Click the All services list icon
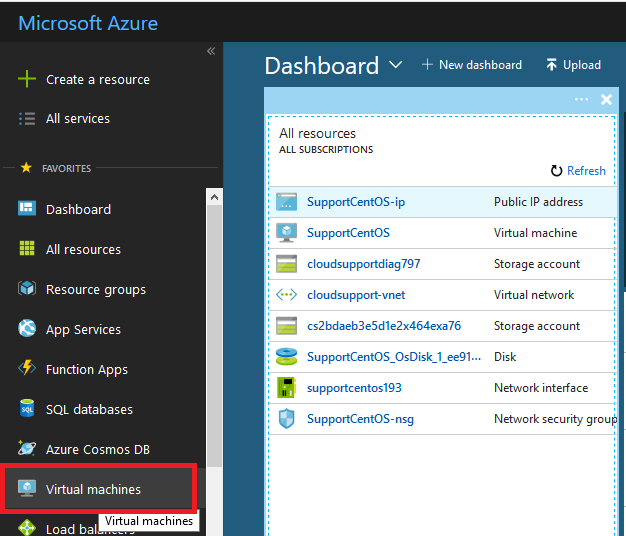626x536 pixels. [x=27, y=119]
